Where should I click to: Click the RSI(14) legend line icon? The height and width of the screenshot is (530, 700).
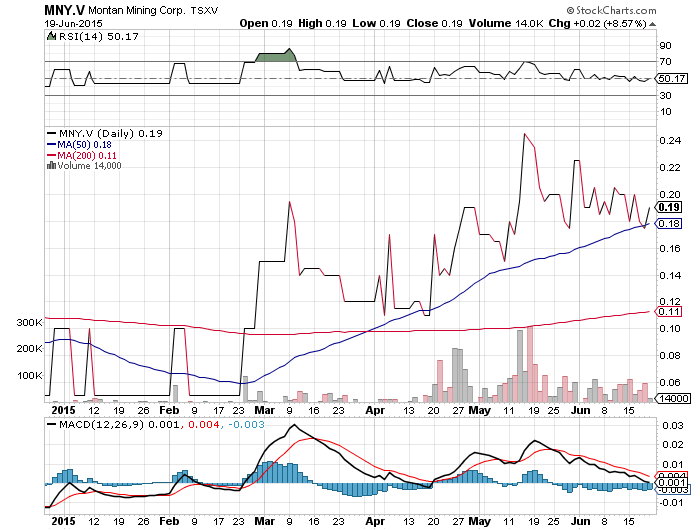point(52,35)
